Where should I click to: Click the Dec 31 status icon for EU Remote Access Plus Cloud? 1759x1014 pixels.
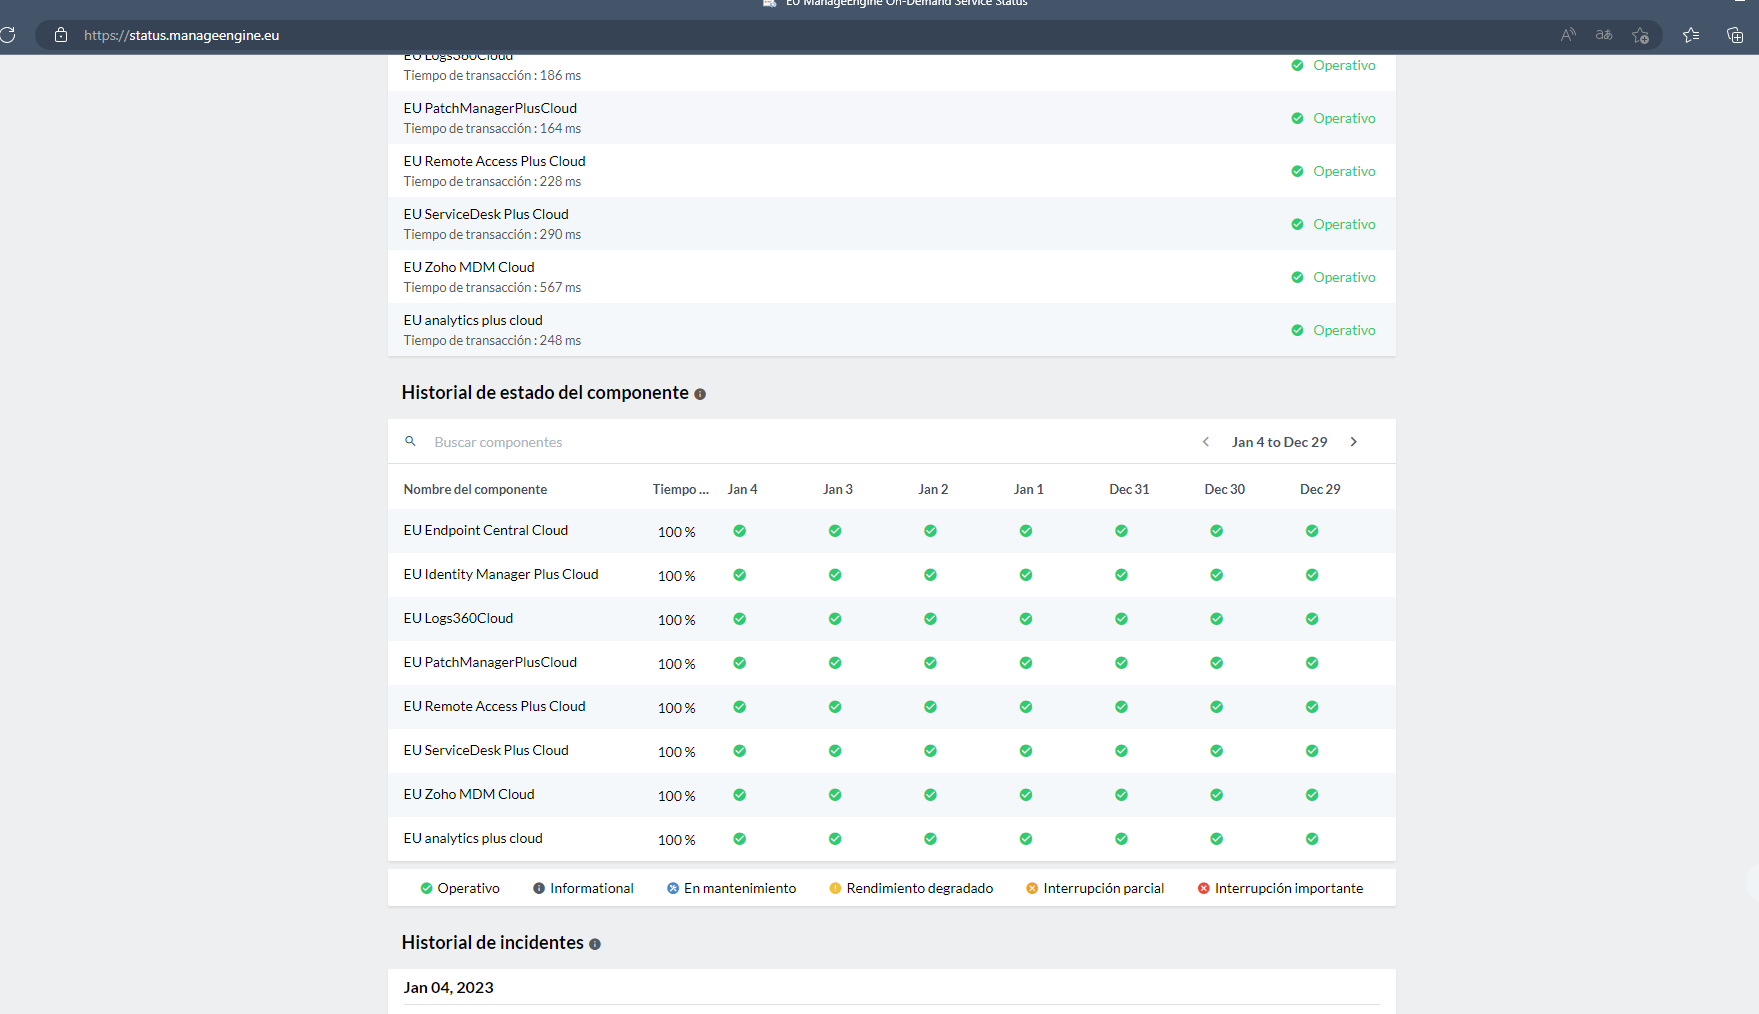1121,707
